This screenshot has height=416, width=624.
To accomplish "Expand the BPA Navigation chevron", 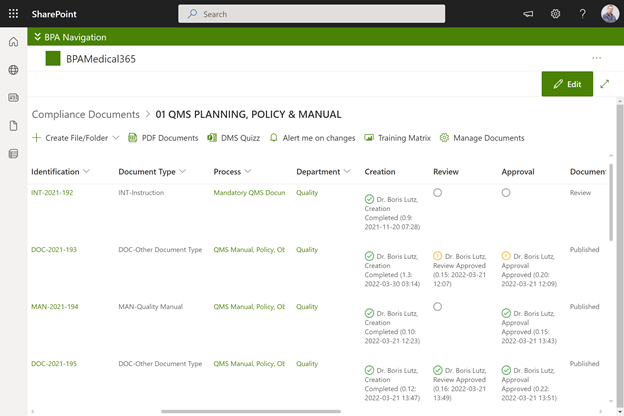I will tap(37, 36).
